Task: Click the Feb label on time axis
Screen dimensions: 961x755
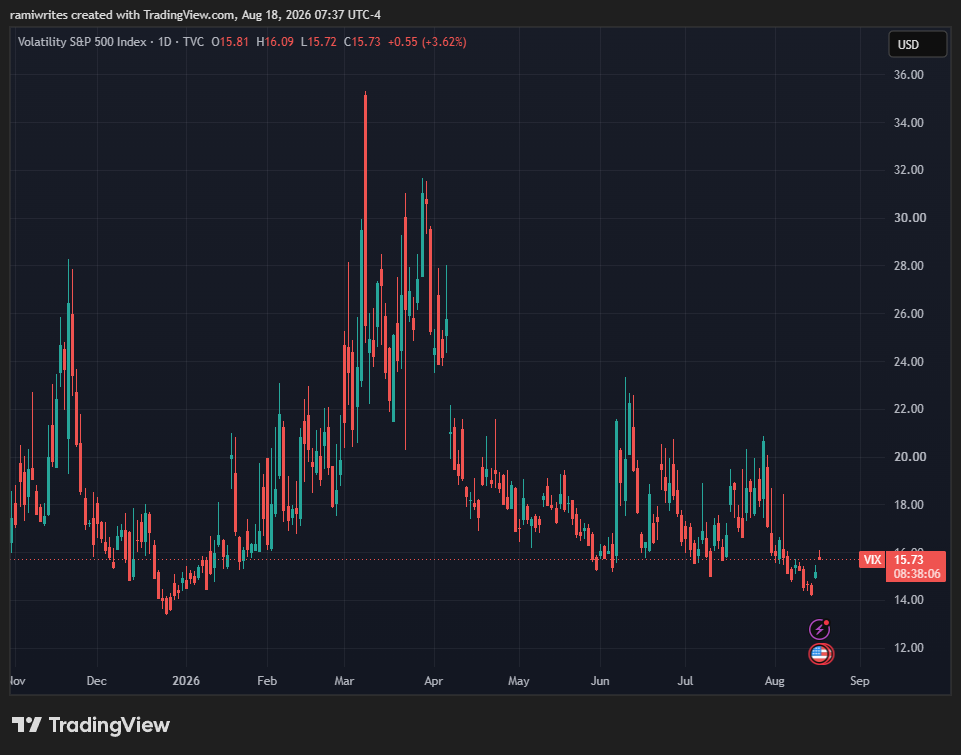Action: click(x=267, y=681)
